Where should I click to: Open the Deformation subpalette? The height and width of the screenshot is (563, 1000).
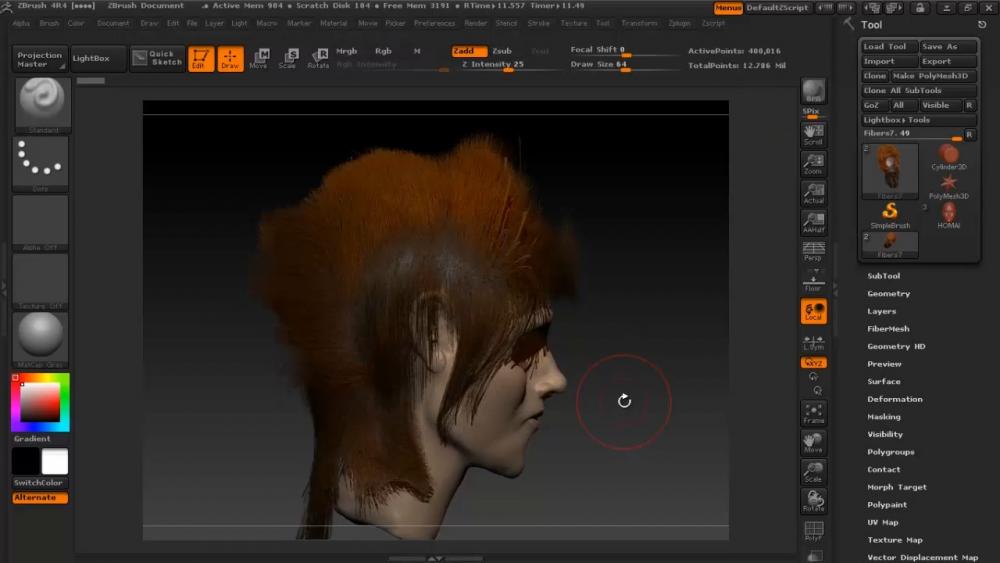[894, 399]
